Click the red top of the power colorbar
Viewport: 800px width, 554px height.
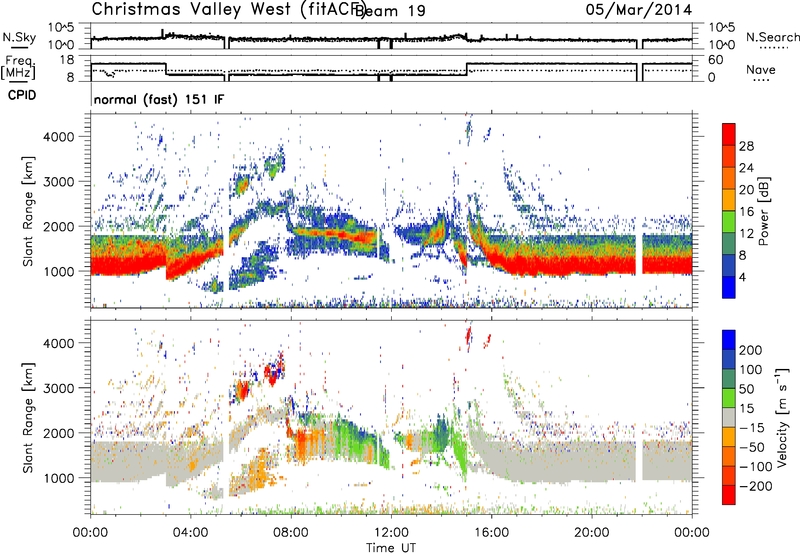click(729, 134)
